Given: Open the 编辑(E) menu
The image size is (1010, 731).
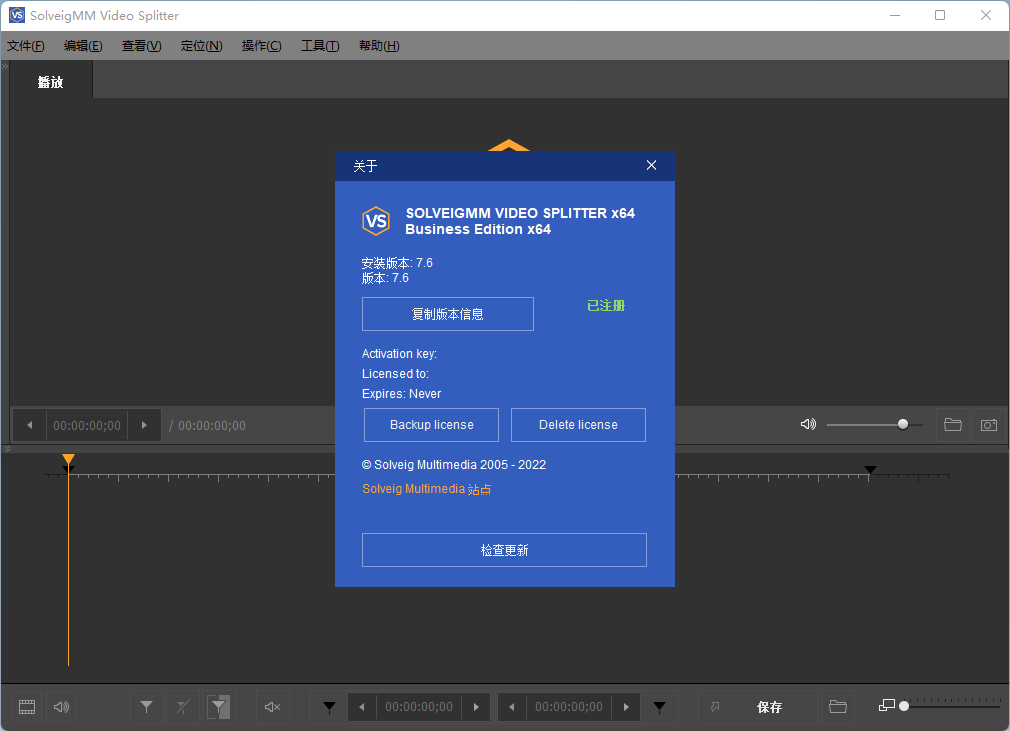Looking at the screenshot, I should 83,46.
